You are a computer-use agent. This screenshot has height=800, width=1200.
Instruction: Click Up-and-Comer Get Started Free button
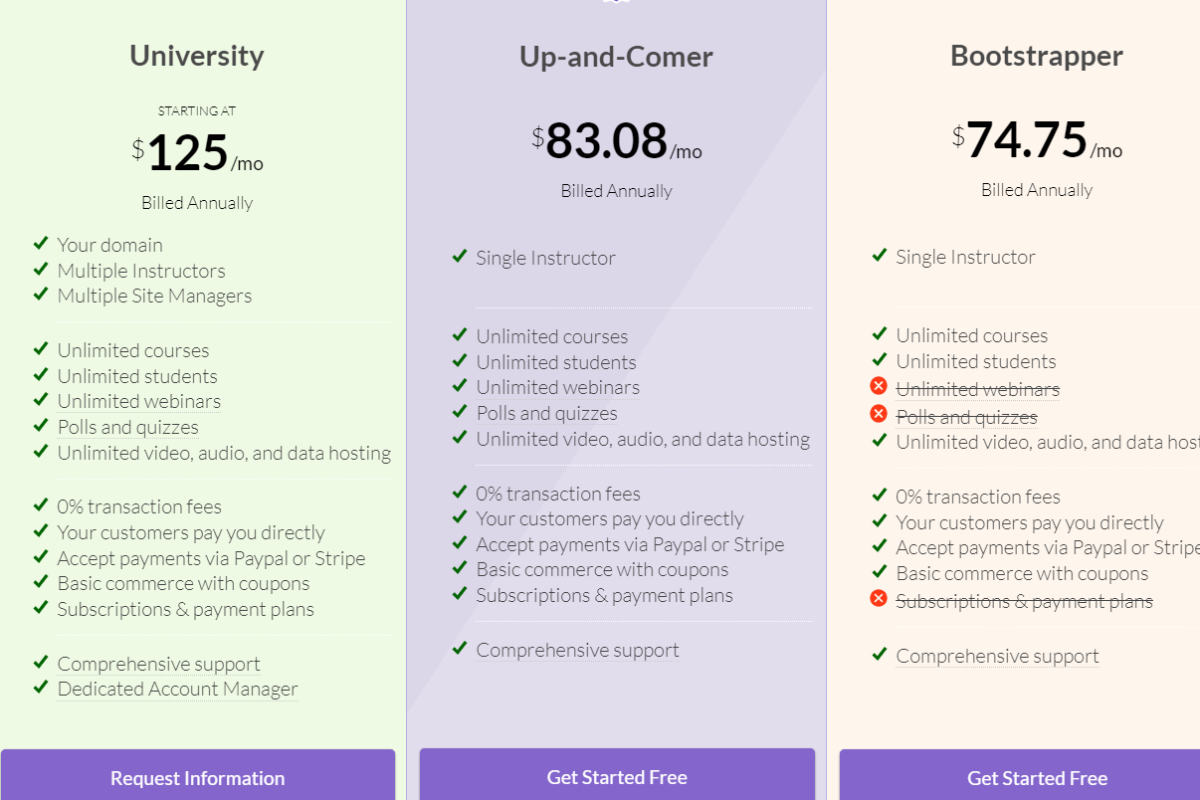click(617, 775)
